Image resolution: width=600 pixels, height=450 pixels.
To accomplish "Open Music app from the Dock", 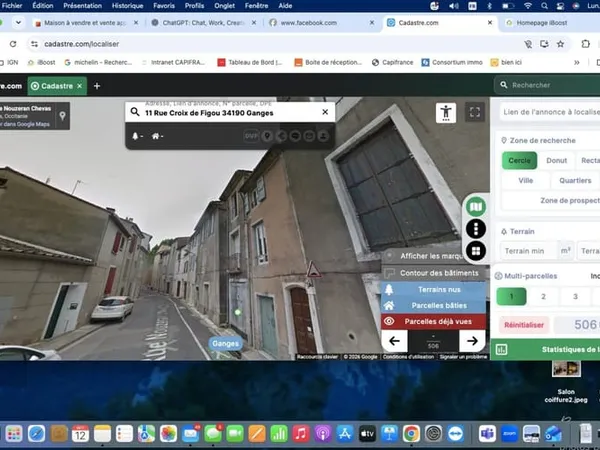I will coord(301,434).
